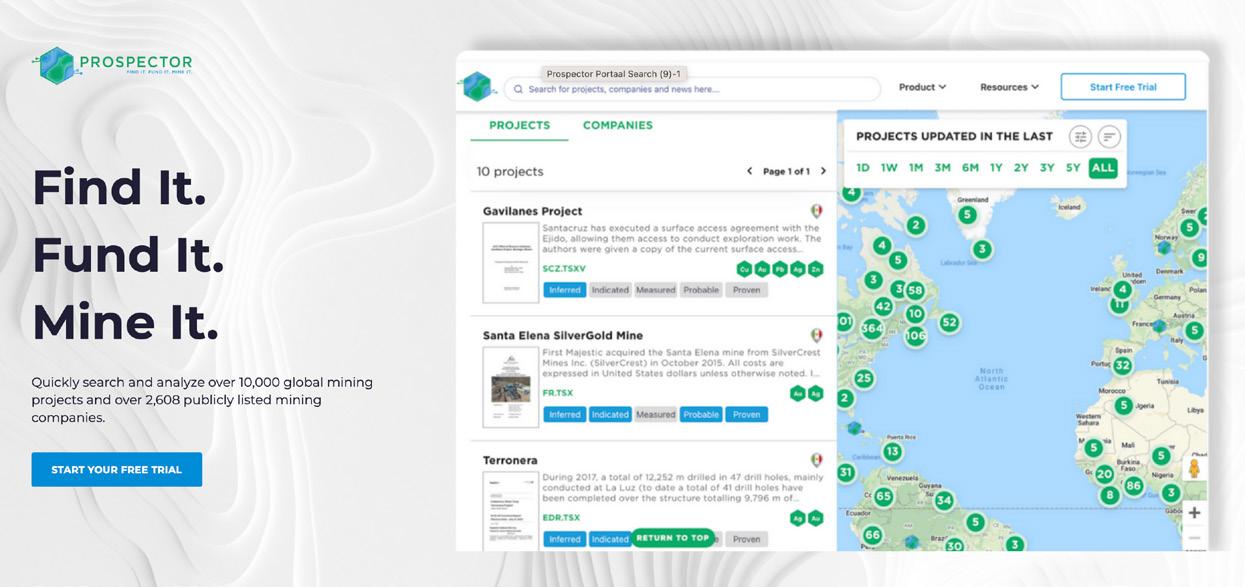The image size is (1245, 587).
Task: Open the 58 project cluster marker
Action: pos(915,291)
